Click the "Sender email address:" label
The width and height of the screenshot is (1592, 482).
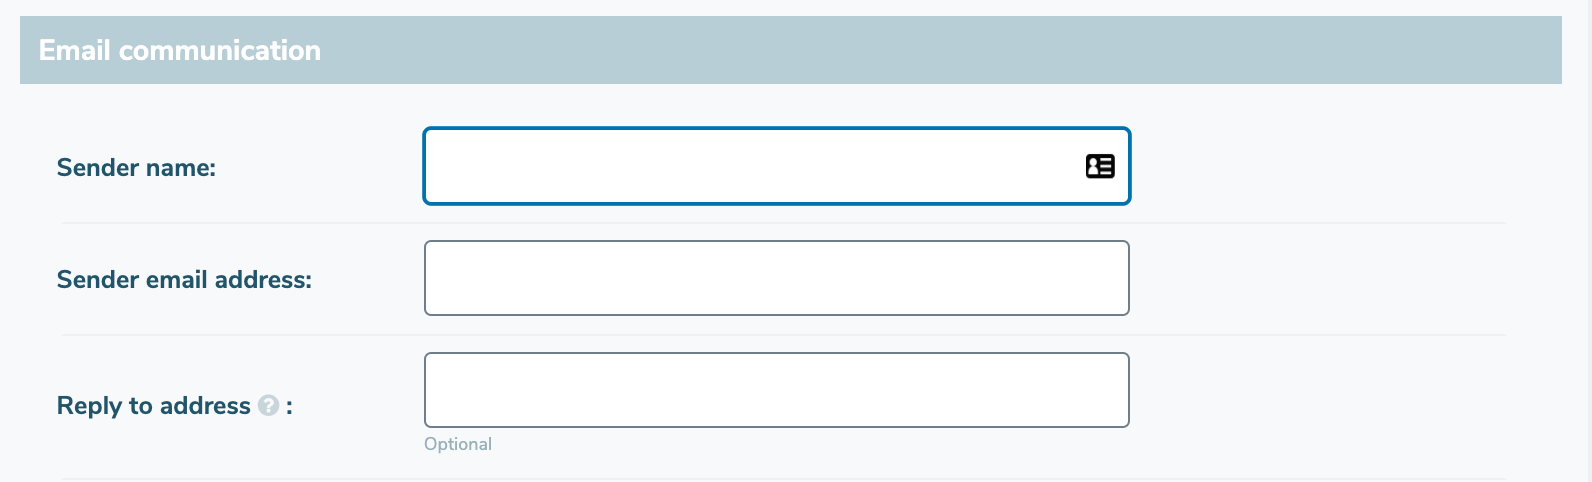184,280
